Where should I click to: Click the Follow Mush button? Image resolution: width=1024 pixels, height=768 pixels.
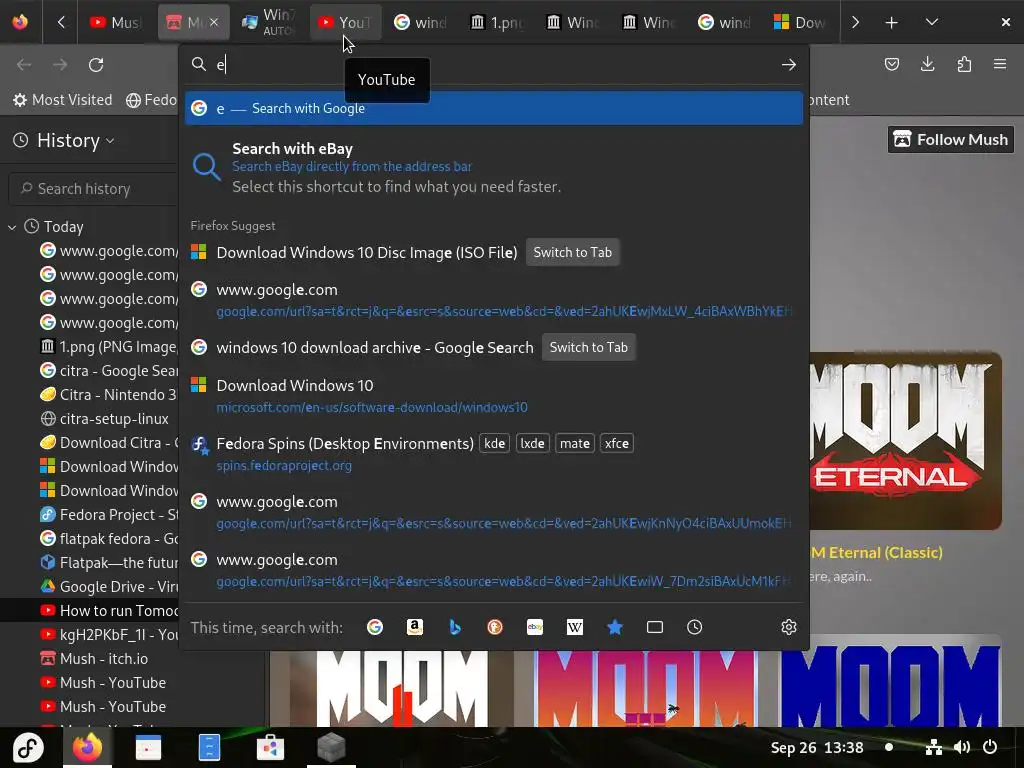pos(951,140)
